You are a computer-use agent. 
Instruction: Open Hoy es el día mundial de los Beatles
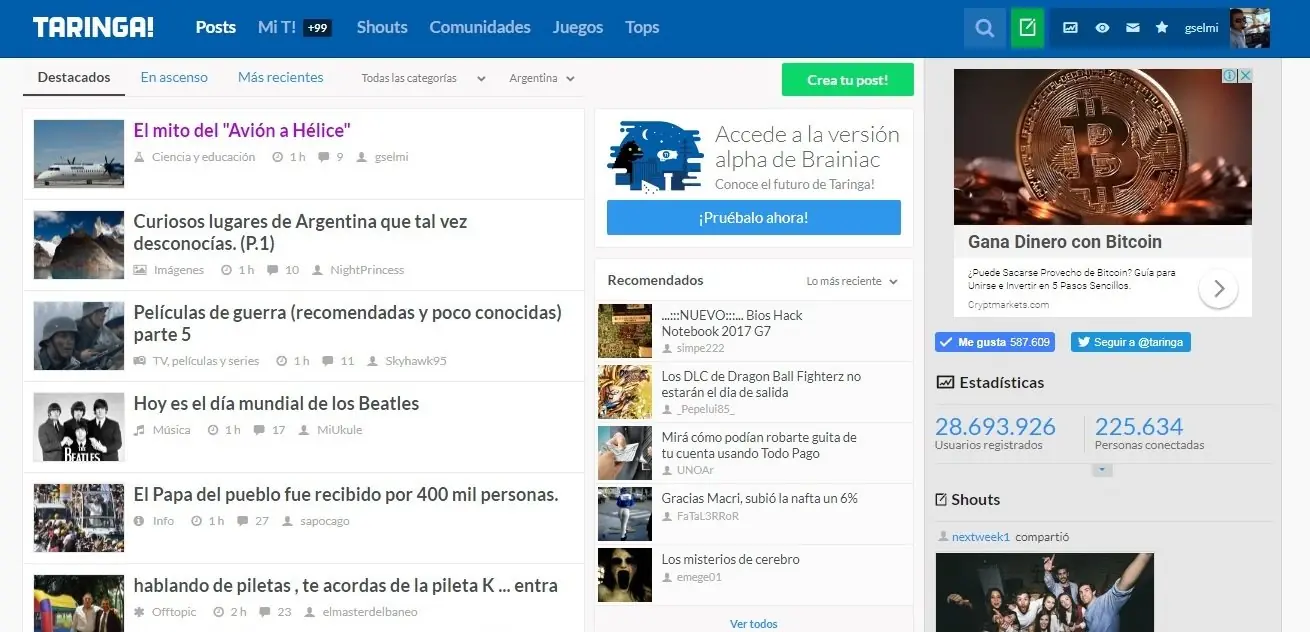tap(276, 404)
